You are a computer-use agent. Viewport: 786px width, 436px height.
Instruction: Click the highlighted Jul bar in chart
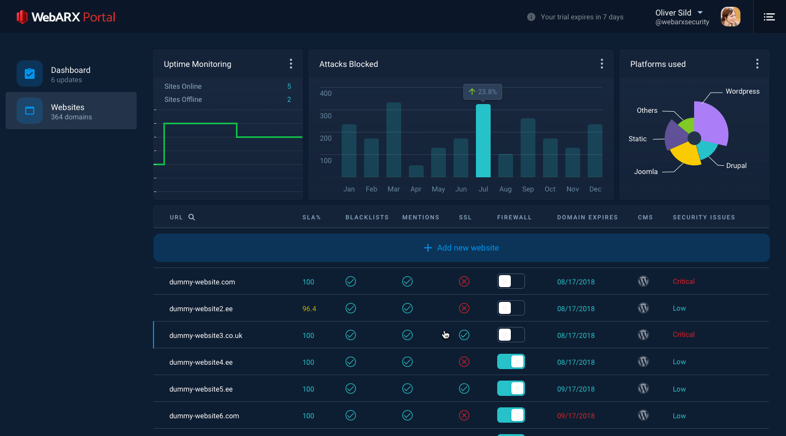point(483,142)
